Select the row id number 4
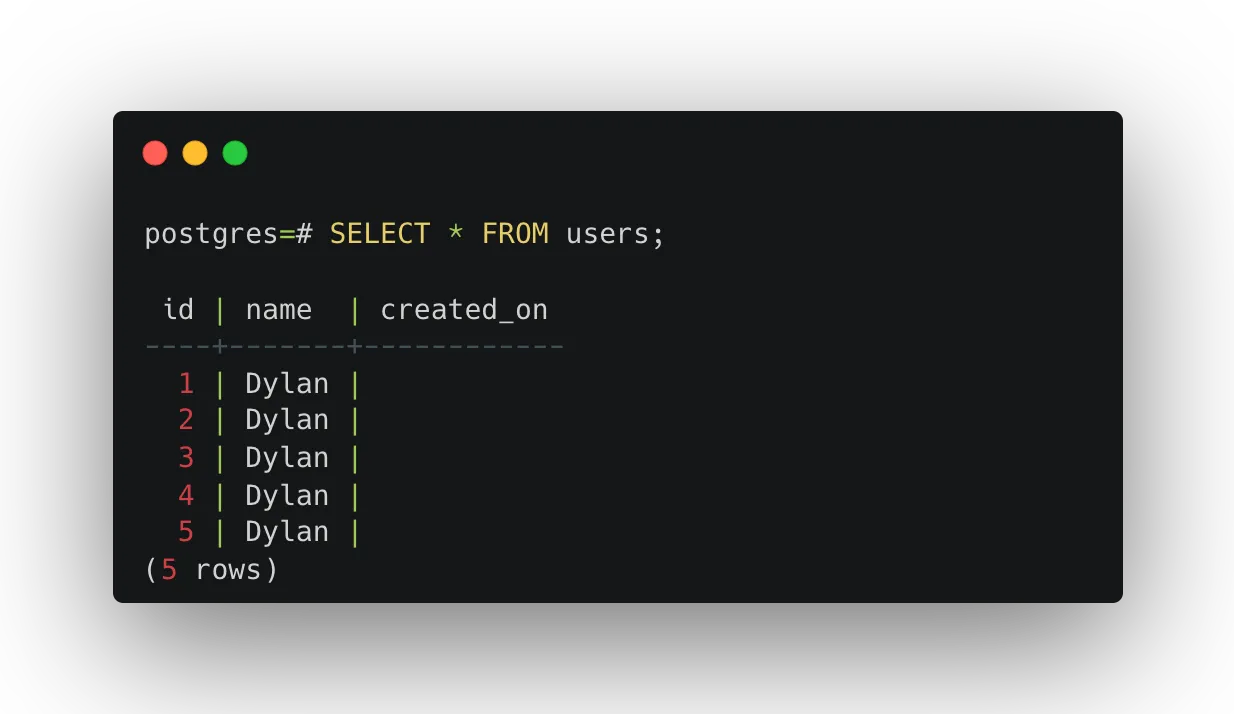 click(186, 496)
